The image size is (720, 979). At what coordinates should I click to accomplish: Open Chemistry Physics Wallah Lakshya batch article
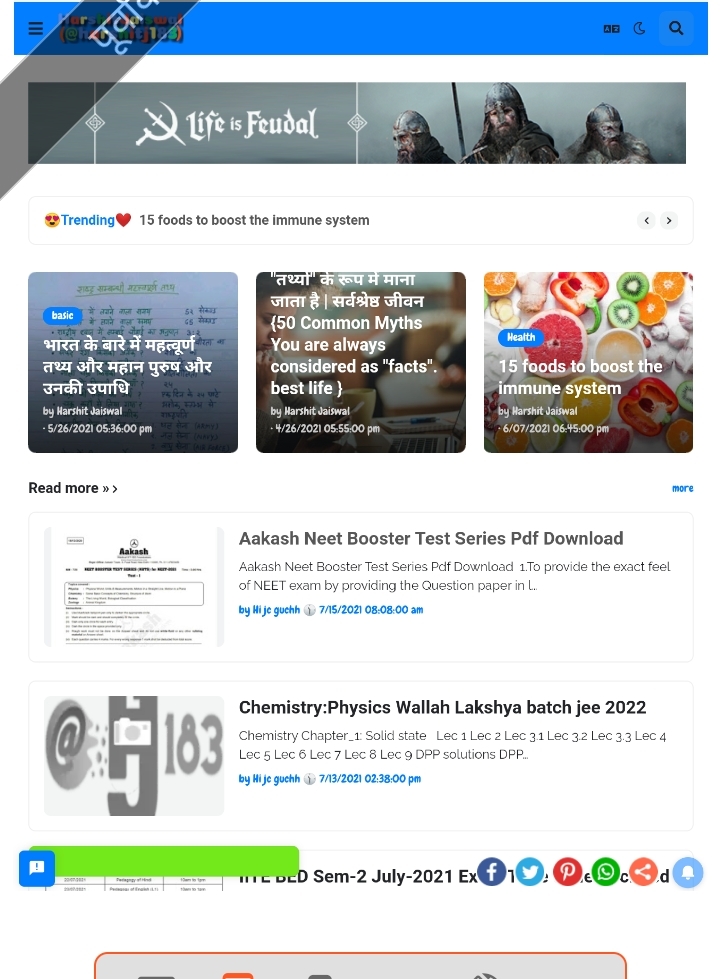[442, 707]
